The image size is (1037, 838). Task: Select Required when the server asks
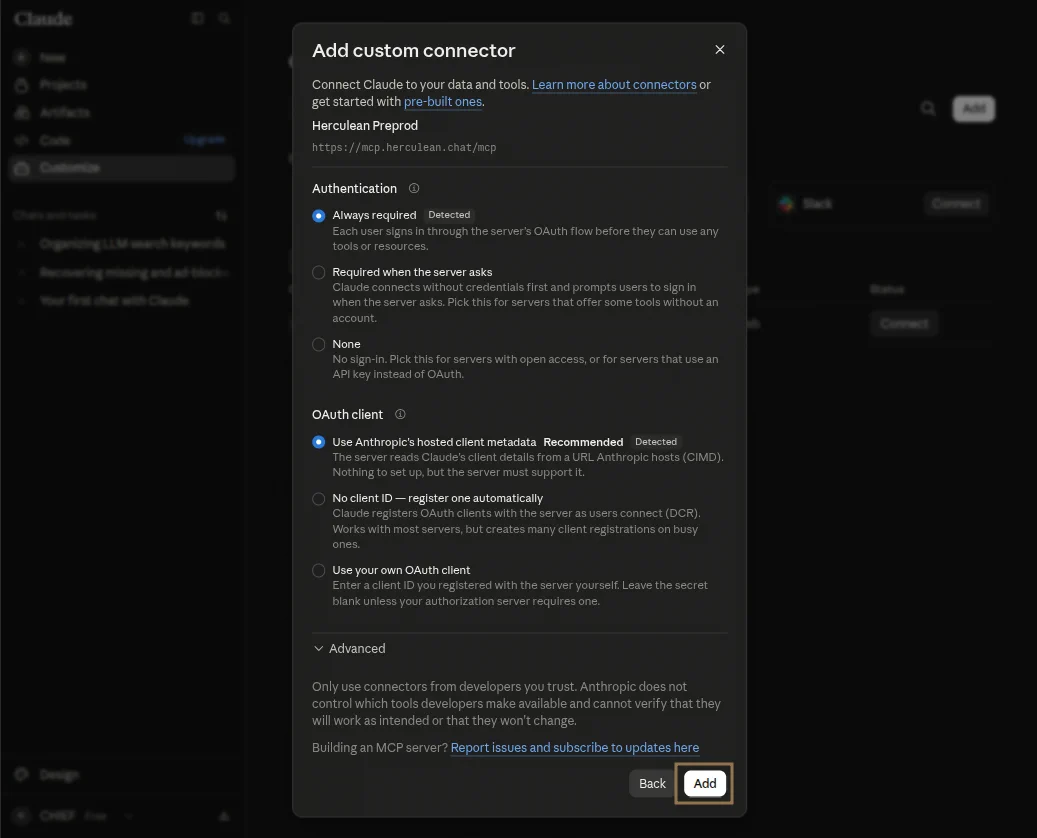point(319,272)
